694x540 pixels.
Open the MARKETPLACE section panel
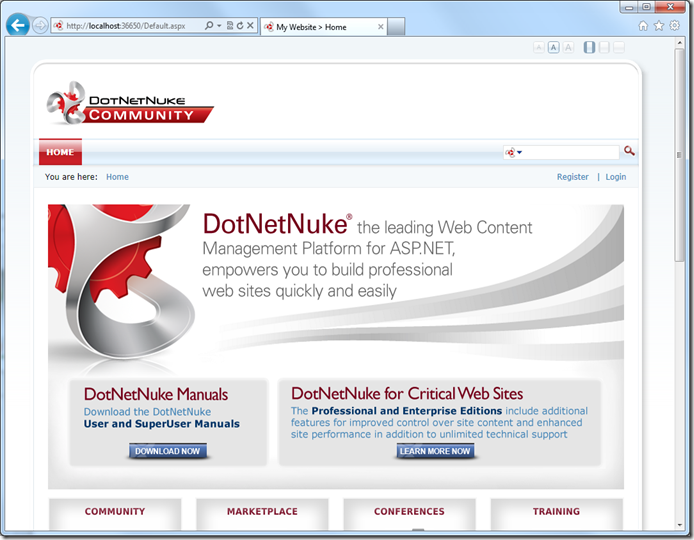point(262,512)
